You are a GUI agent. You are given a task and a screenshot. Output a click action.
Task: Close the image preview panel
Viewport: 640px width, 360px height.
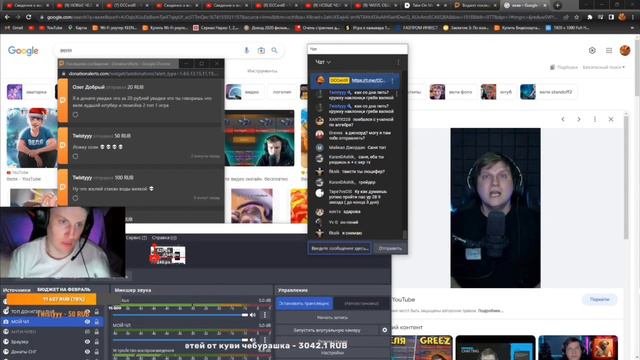tap(611, 119)
